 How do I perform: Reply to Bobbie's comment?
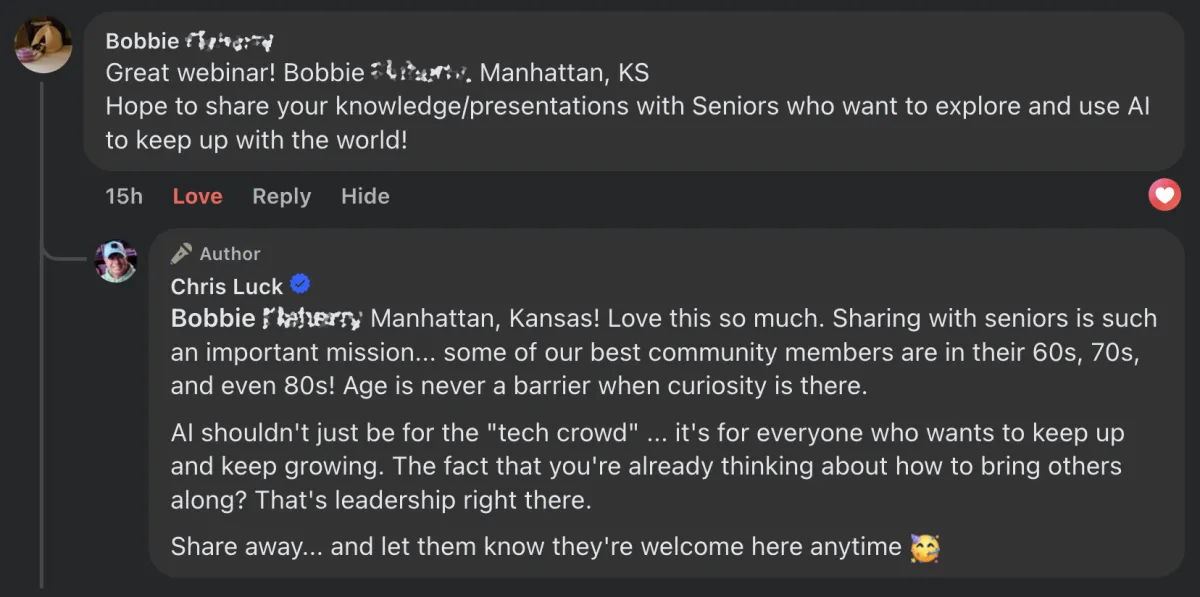[281, 196]
